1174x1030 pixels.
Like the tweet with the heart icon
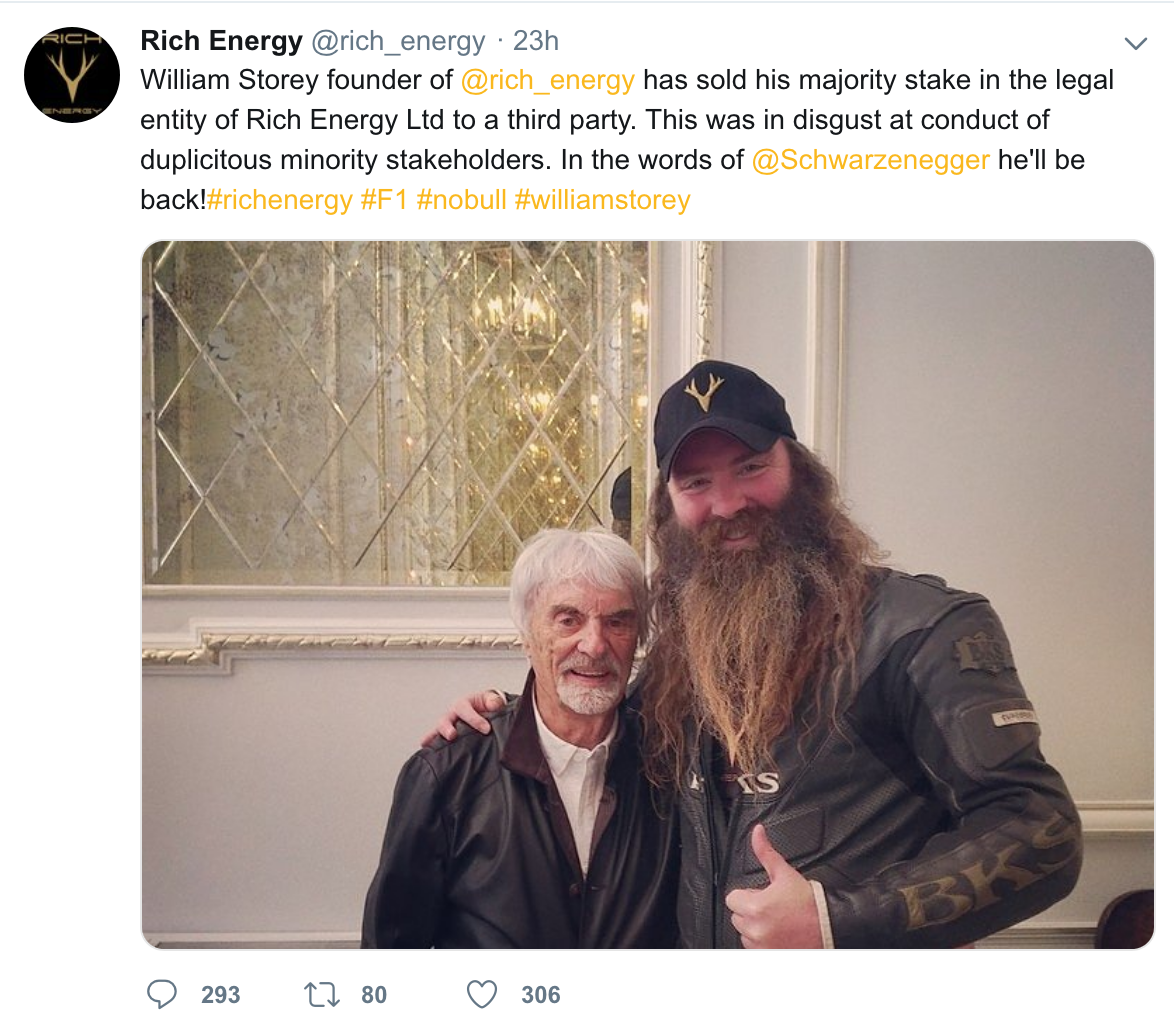(x=481, y=994)
